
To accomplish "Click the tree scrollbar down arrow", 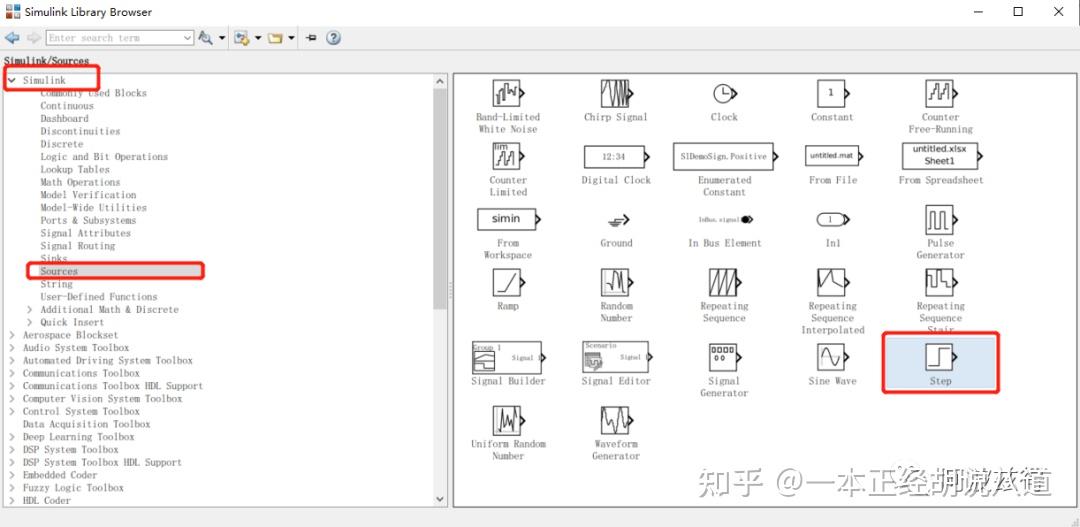I will [441, 499].
